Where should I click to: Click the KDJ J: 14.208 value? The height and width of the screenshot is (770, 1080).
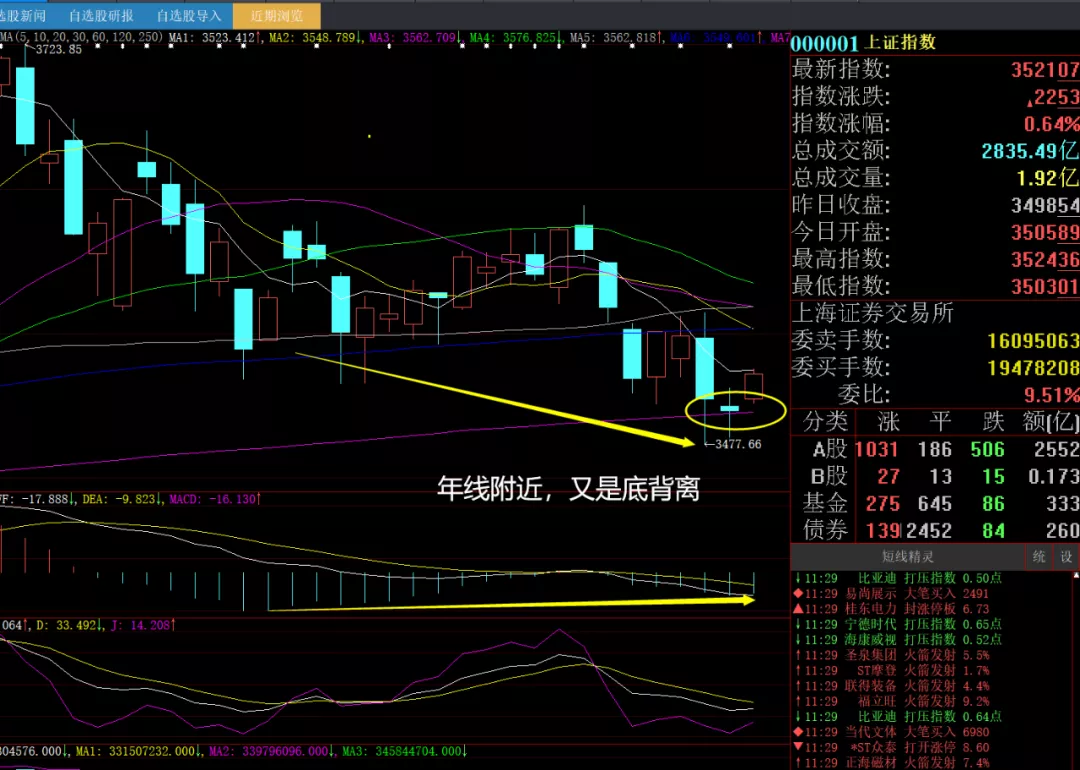[x=143, y=625]
